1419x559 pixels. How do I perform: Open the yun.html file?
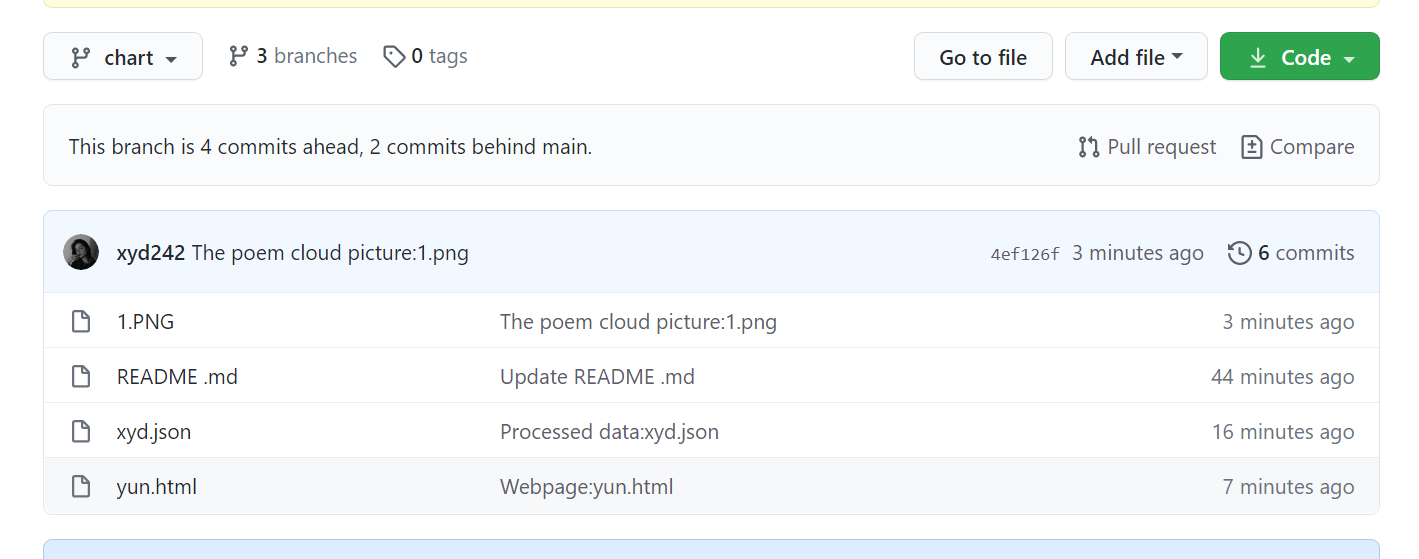pyautogui.click(x=157, y=487)
